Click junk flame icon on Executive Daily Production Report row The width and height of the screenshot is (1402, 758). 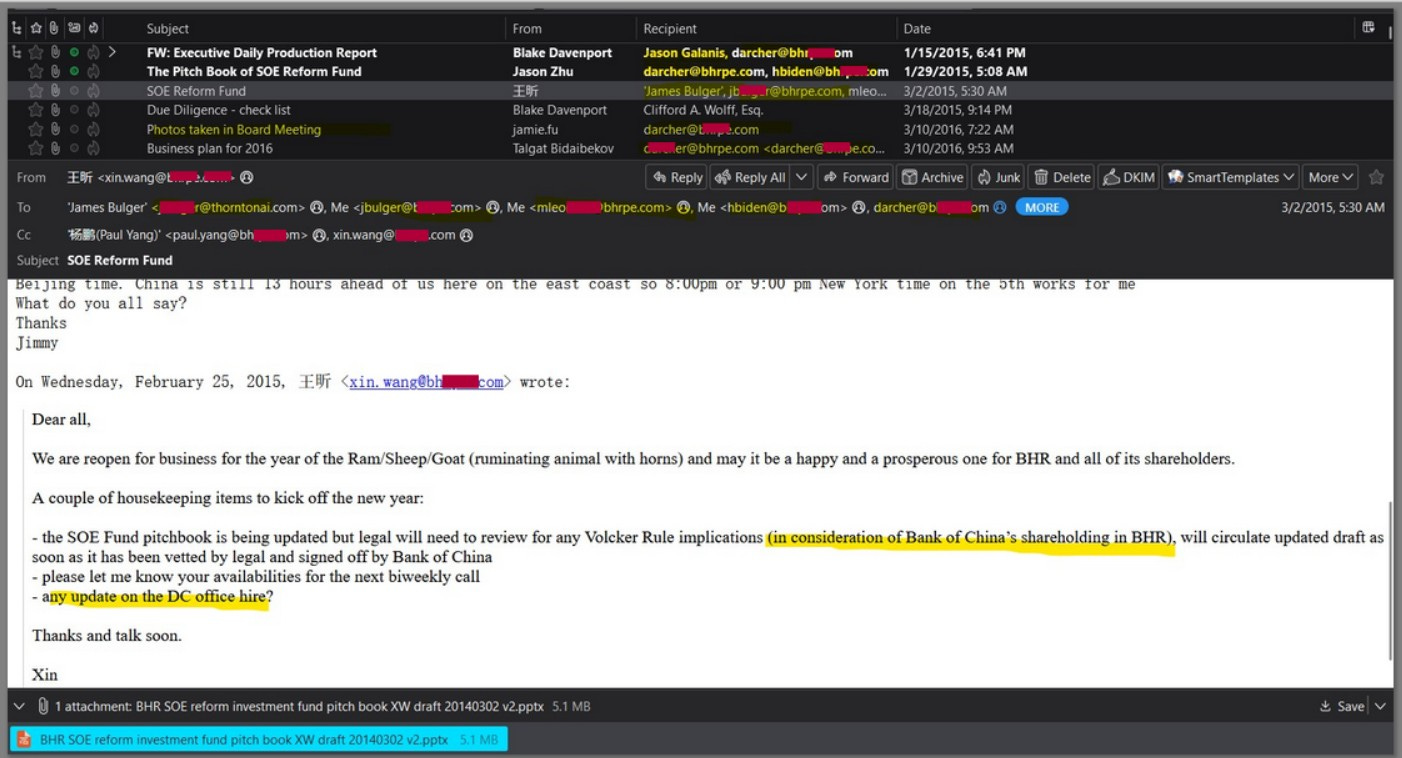(x=93, y=52)
